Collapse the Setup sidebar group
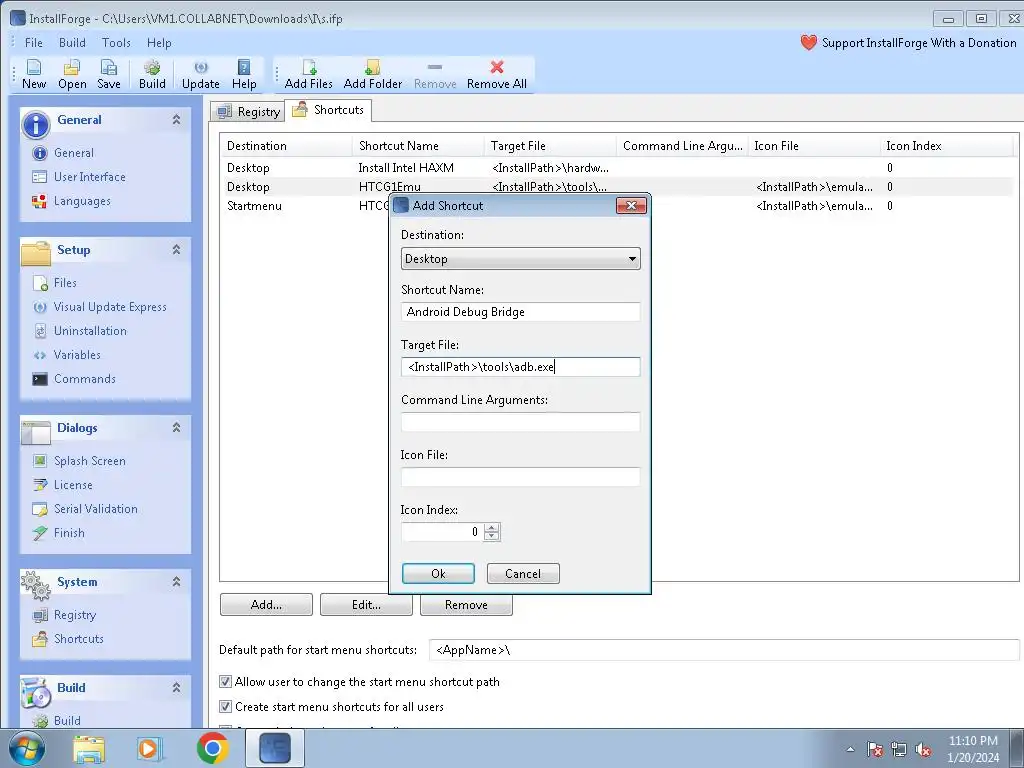1024x768 pixels. tap(176, 249)
